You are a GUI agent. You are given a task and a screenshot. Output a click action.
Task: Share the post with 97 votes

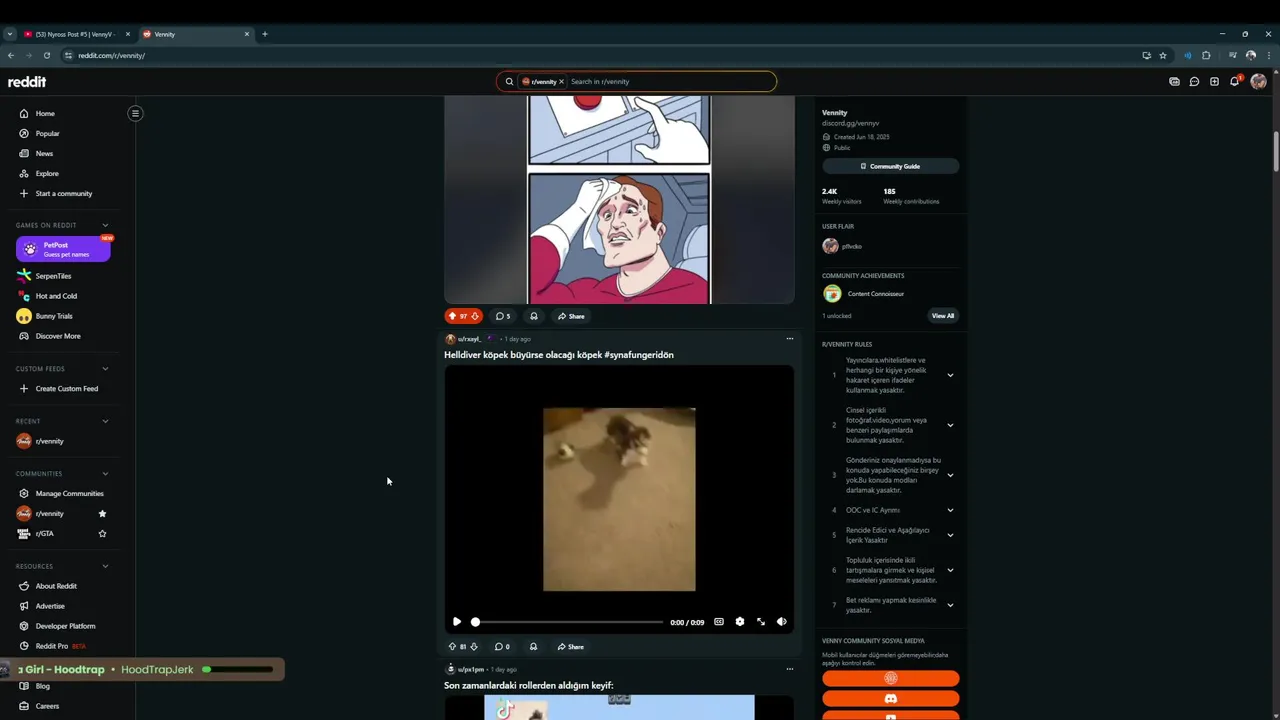click(571, 316)
